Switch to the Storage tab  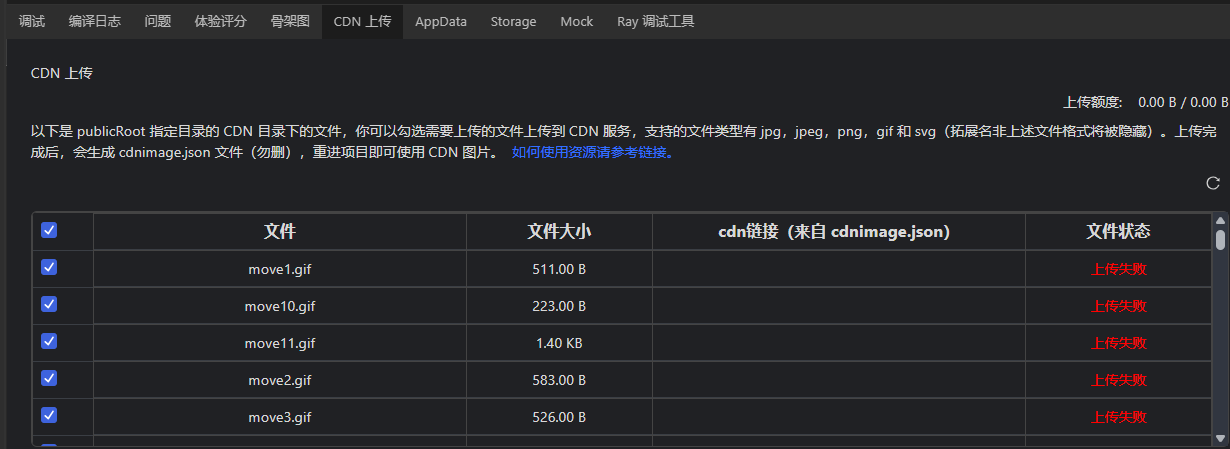coord(513,21)
